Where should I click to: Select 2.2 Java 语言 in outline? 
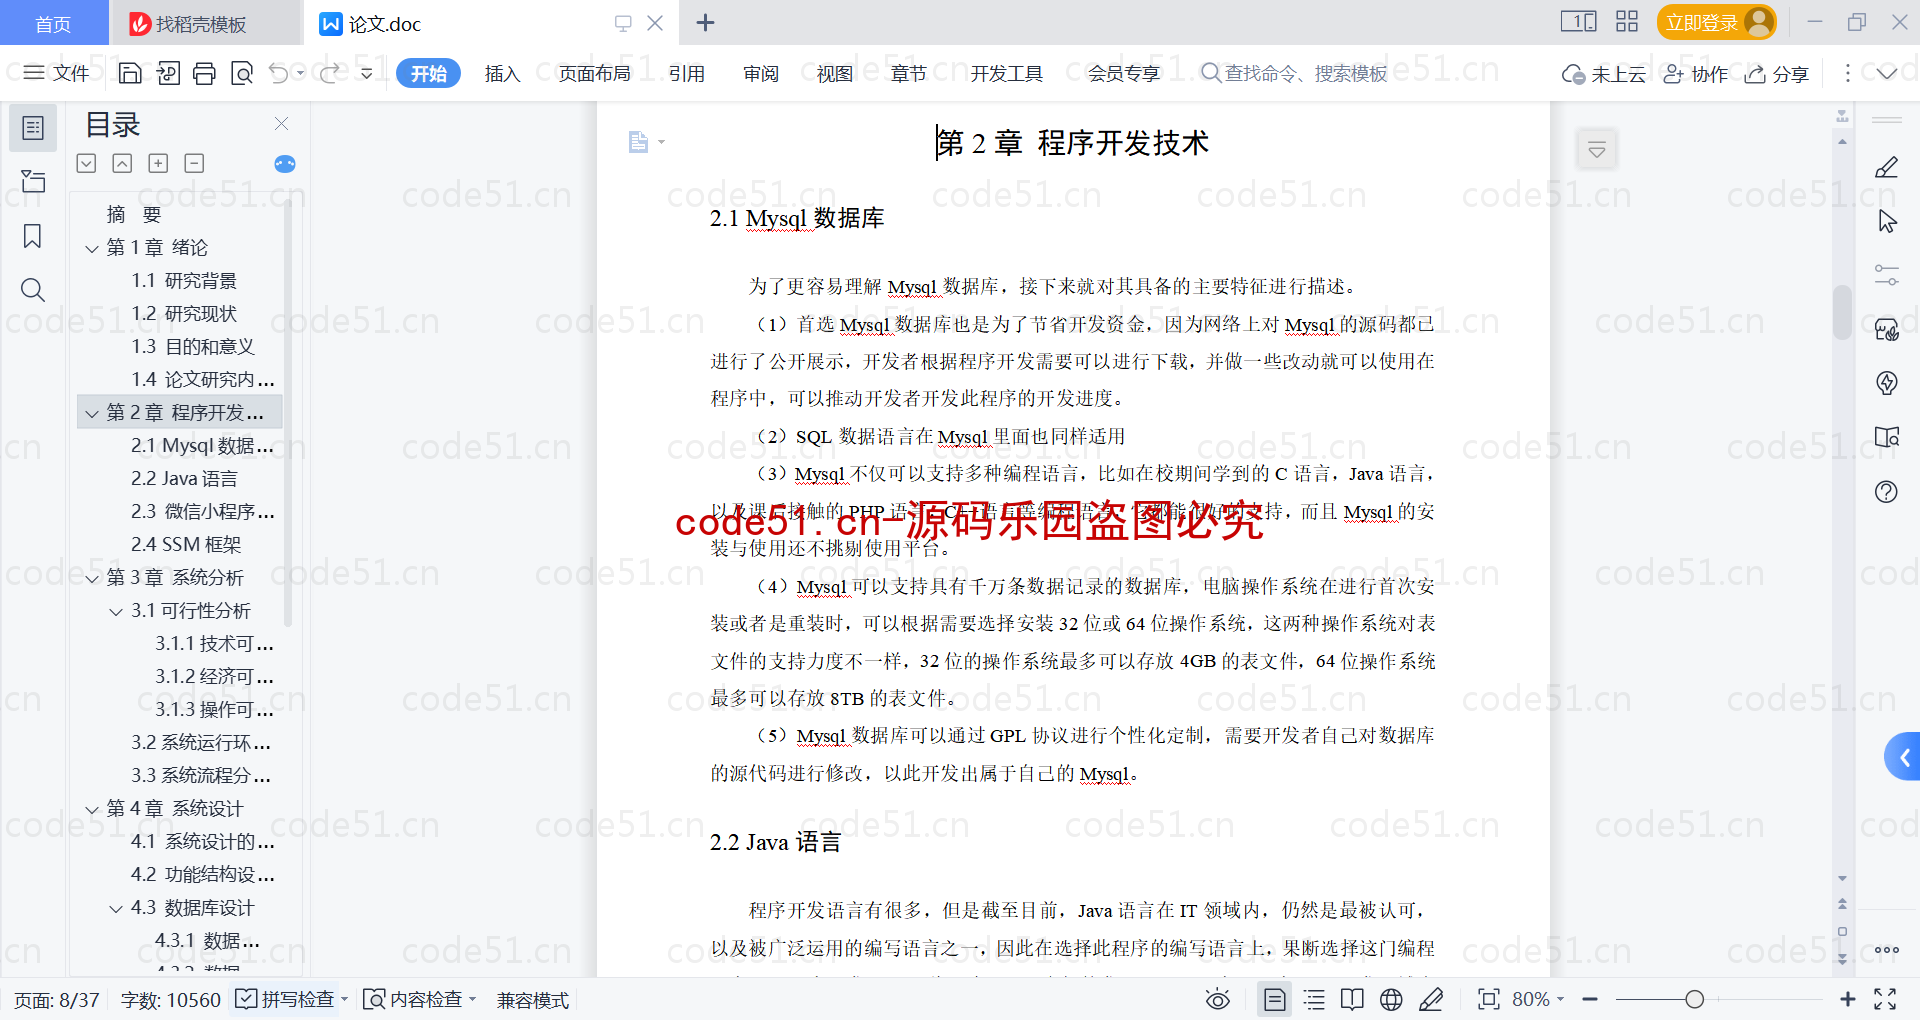(184, 479)
